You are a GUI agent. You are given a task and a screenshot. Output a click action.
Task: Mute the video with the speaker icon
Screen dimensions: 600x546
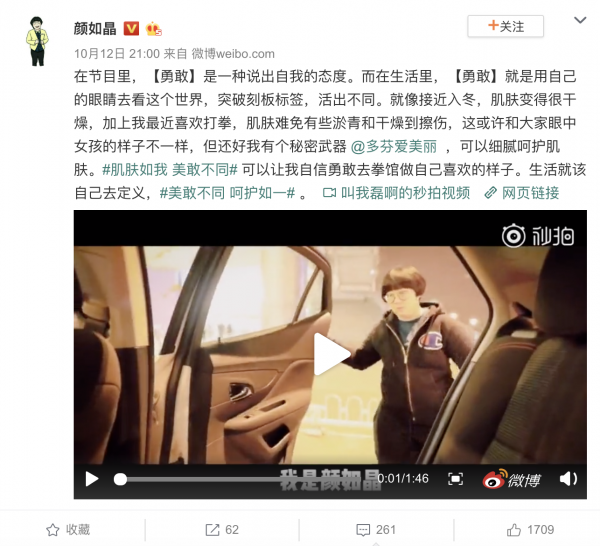568,479
